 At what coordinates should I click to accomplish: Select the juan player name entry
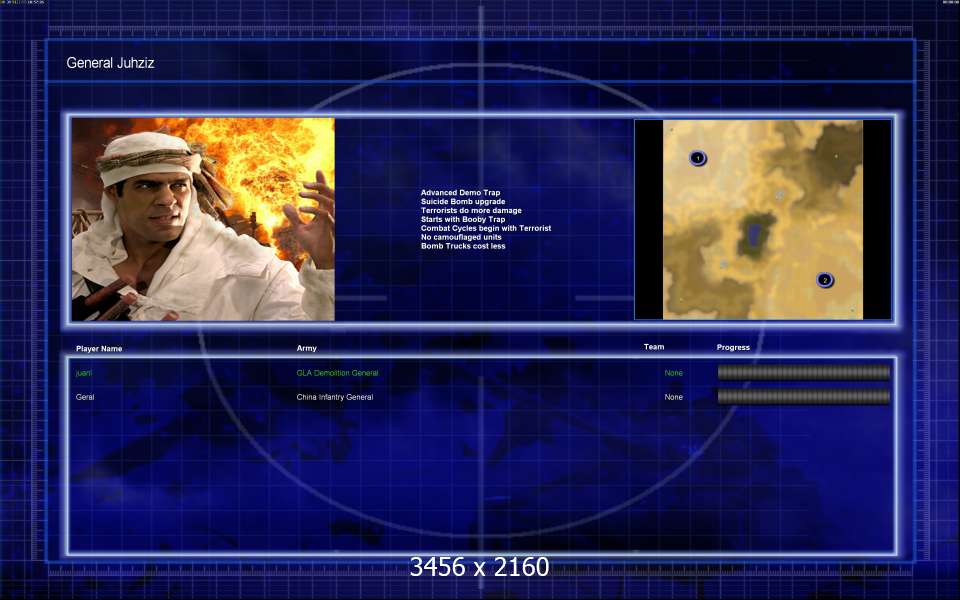83,373
